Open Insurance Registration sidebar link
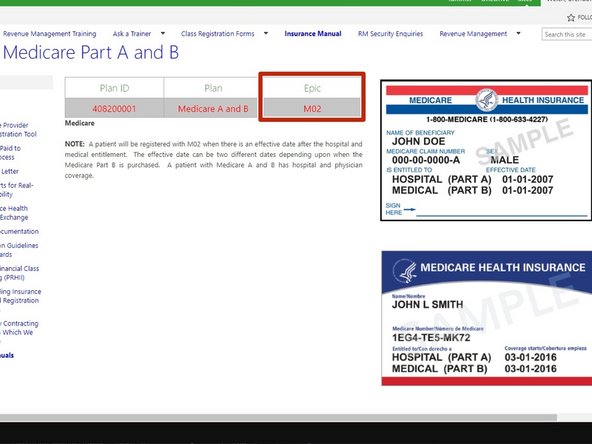The image size is (592, 444). point(20,296)
